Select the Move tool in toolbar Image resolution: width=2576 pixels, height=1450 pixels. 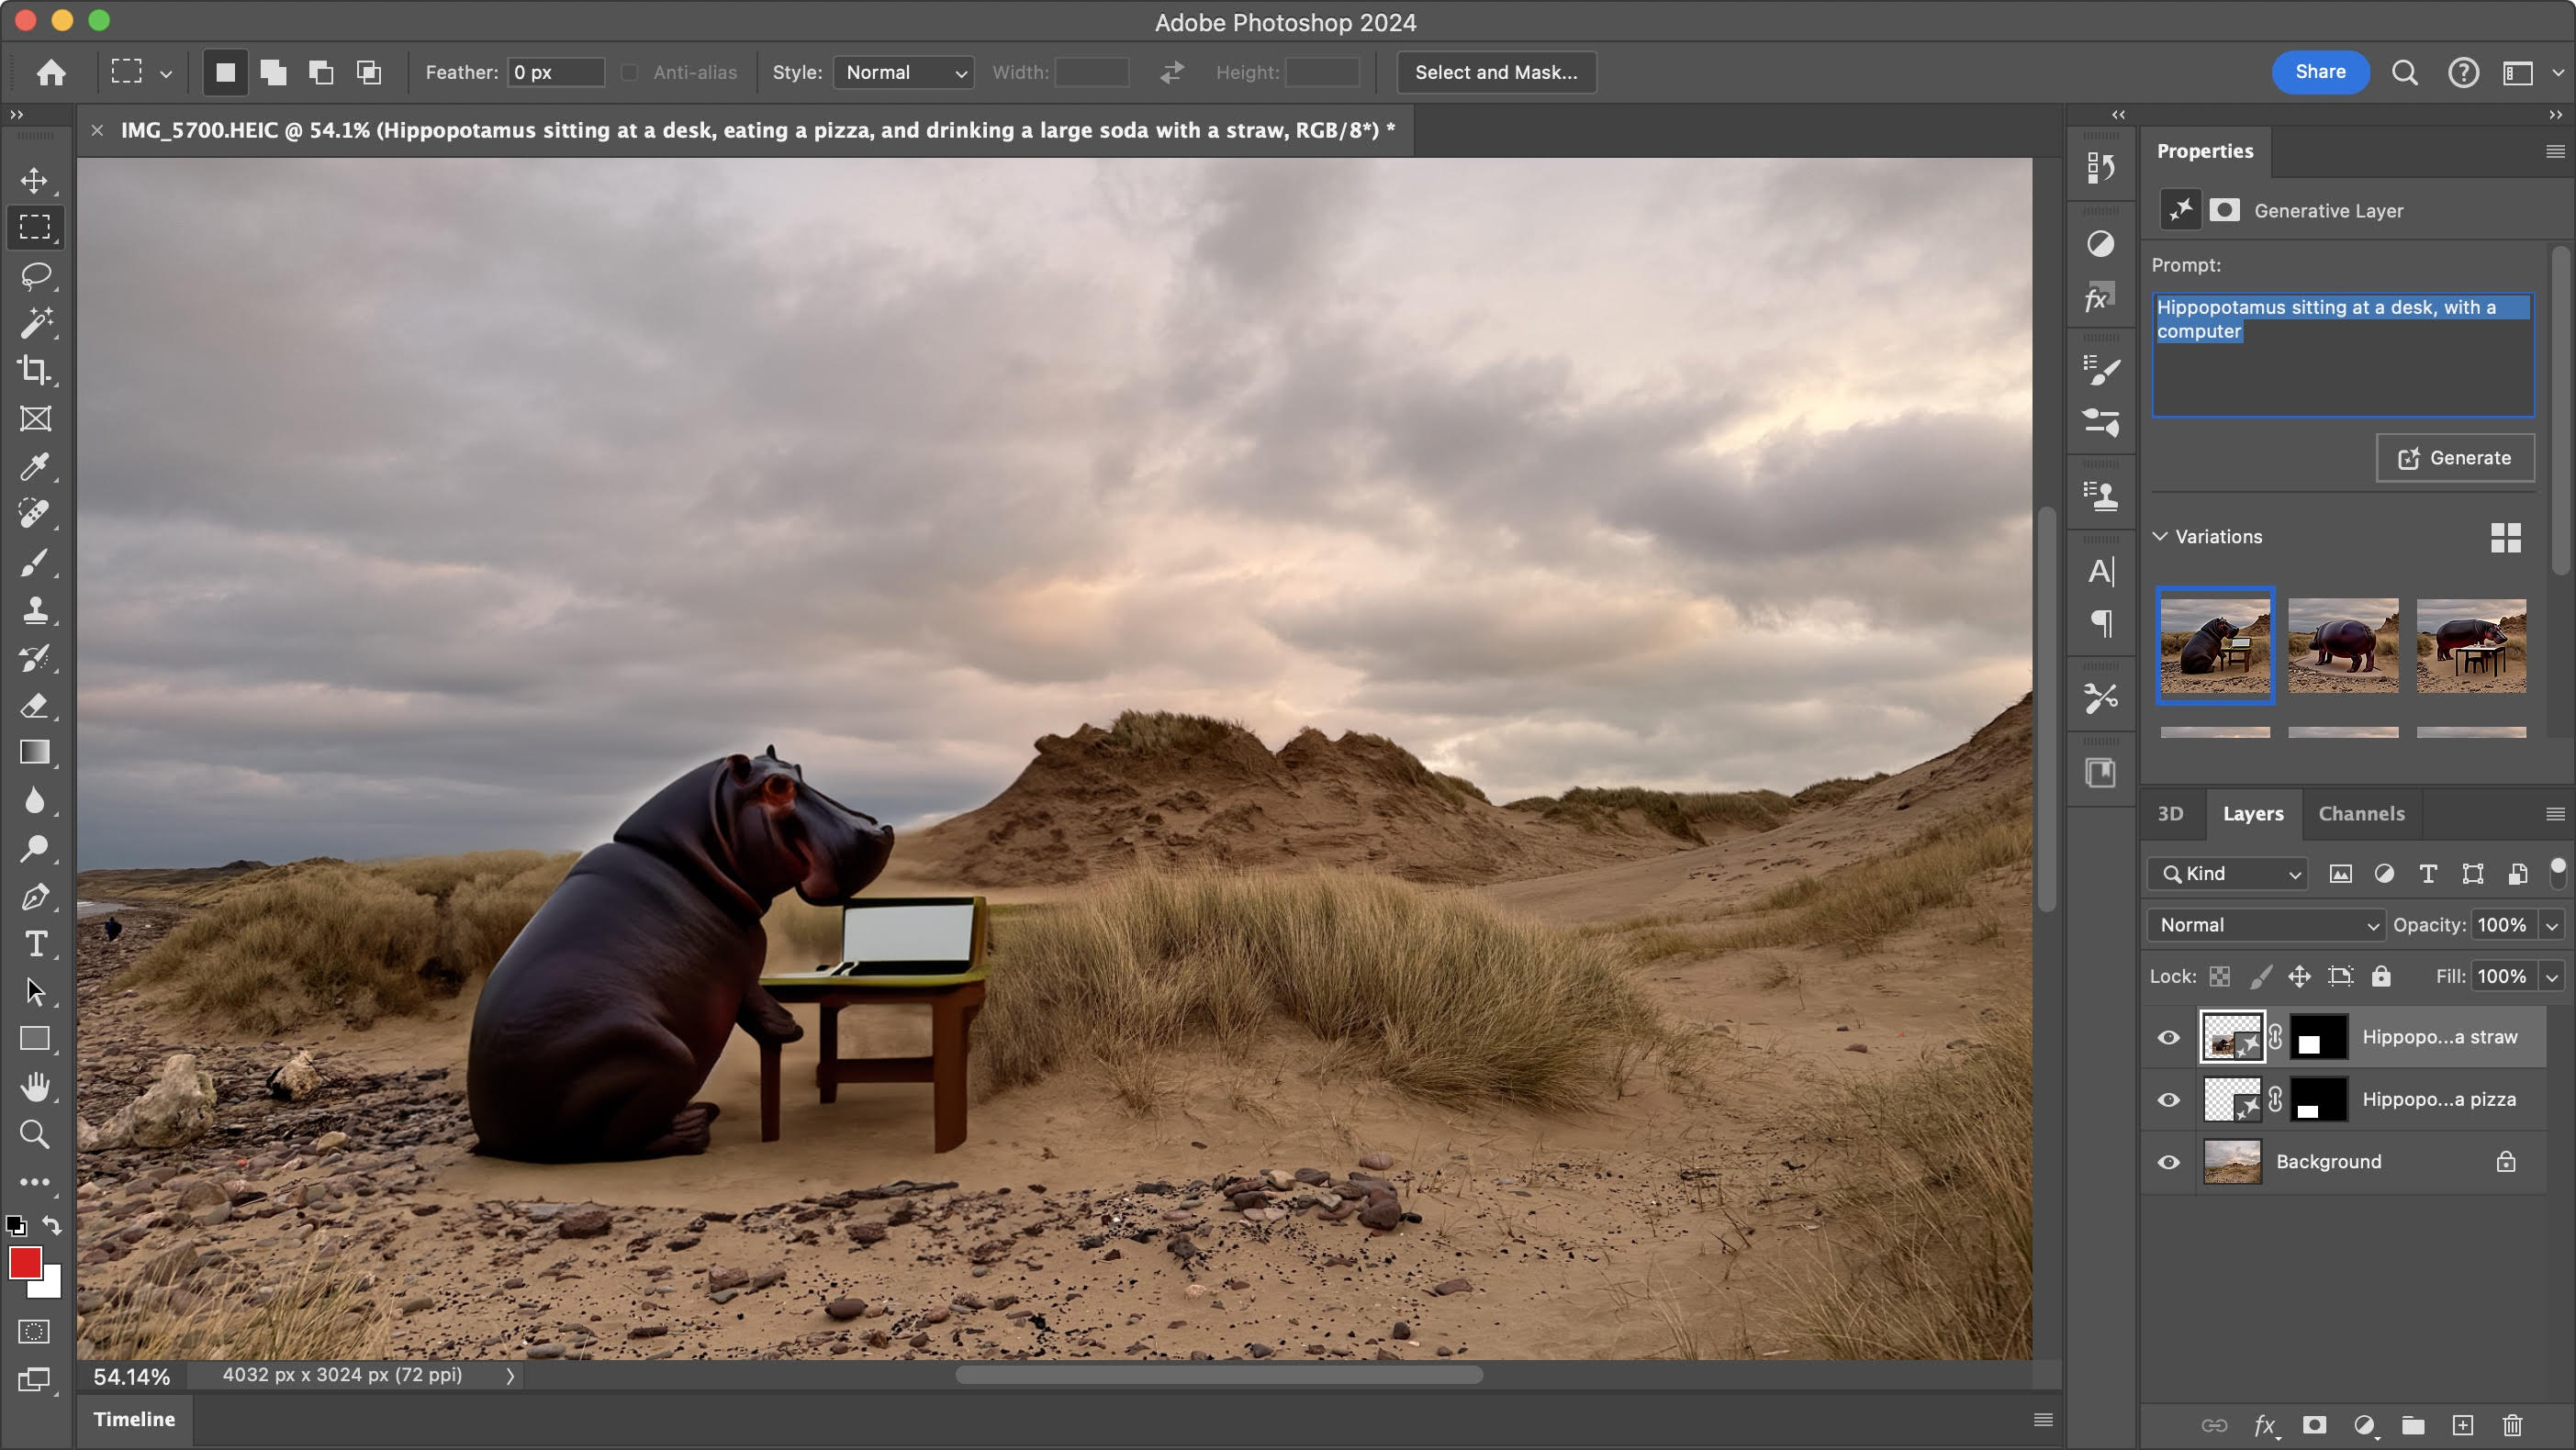click(x=34, y=177)
